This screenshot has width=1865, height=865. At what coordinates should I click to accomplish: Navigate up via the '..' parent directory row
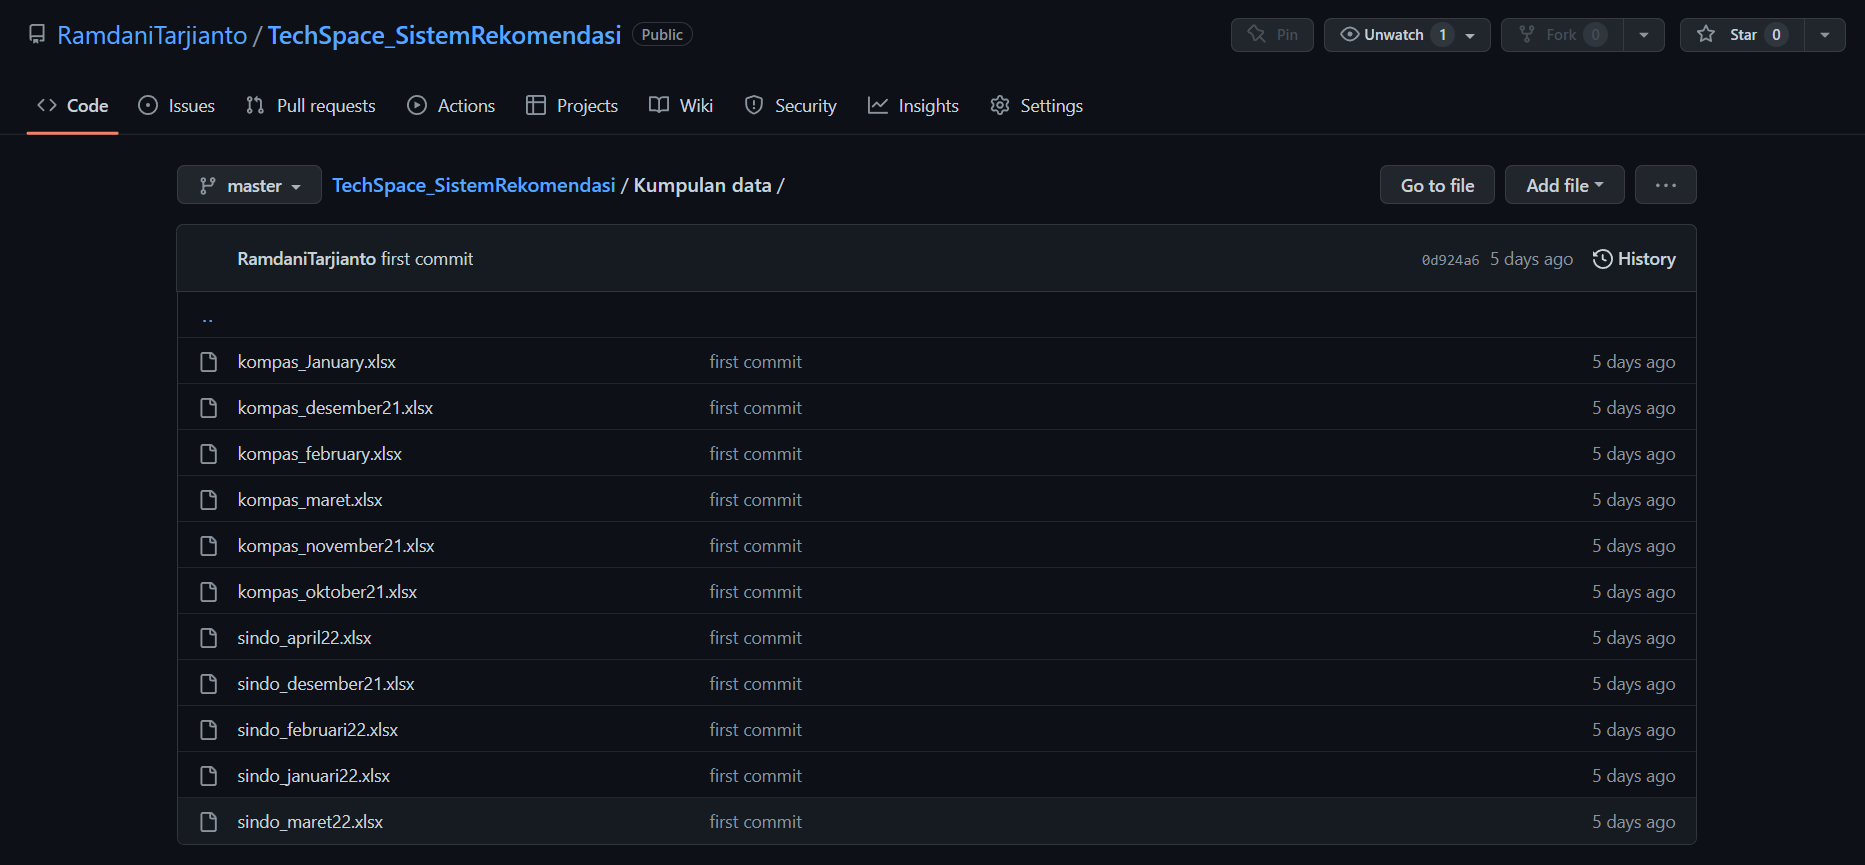[x=936, y=315]
